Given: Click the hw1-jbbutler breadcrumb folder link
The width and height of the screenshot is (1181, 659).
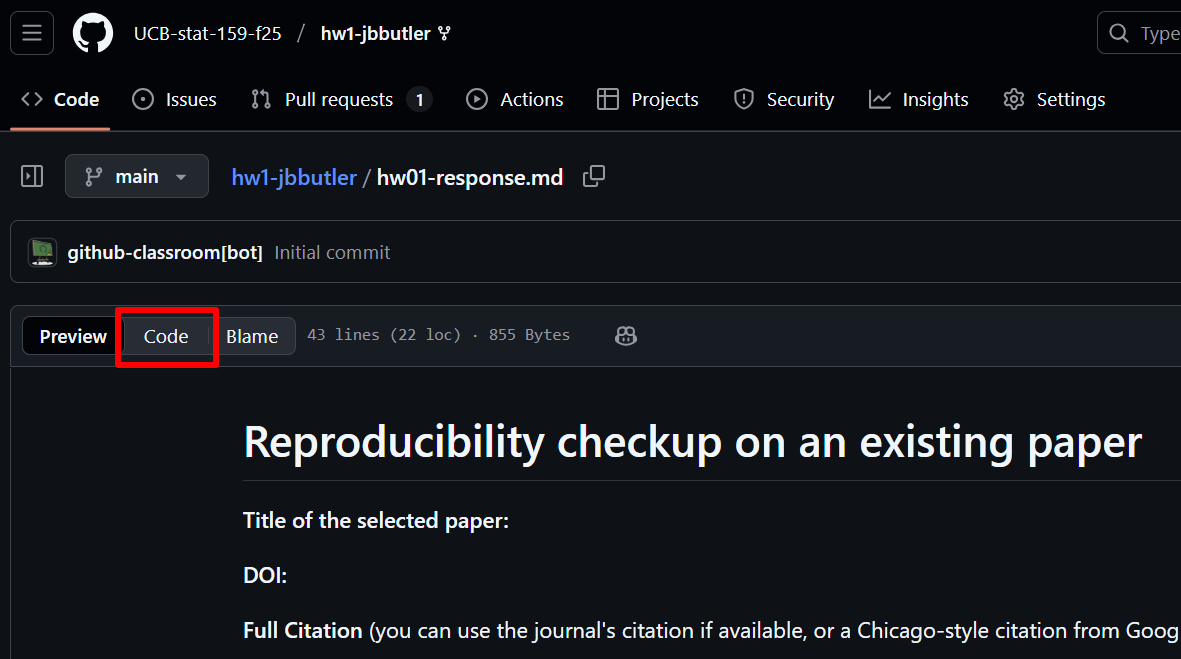Looking at the screenshot, I should click(294, 178).
